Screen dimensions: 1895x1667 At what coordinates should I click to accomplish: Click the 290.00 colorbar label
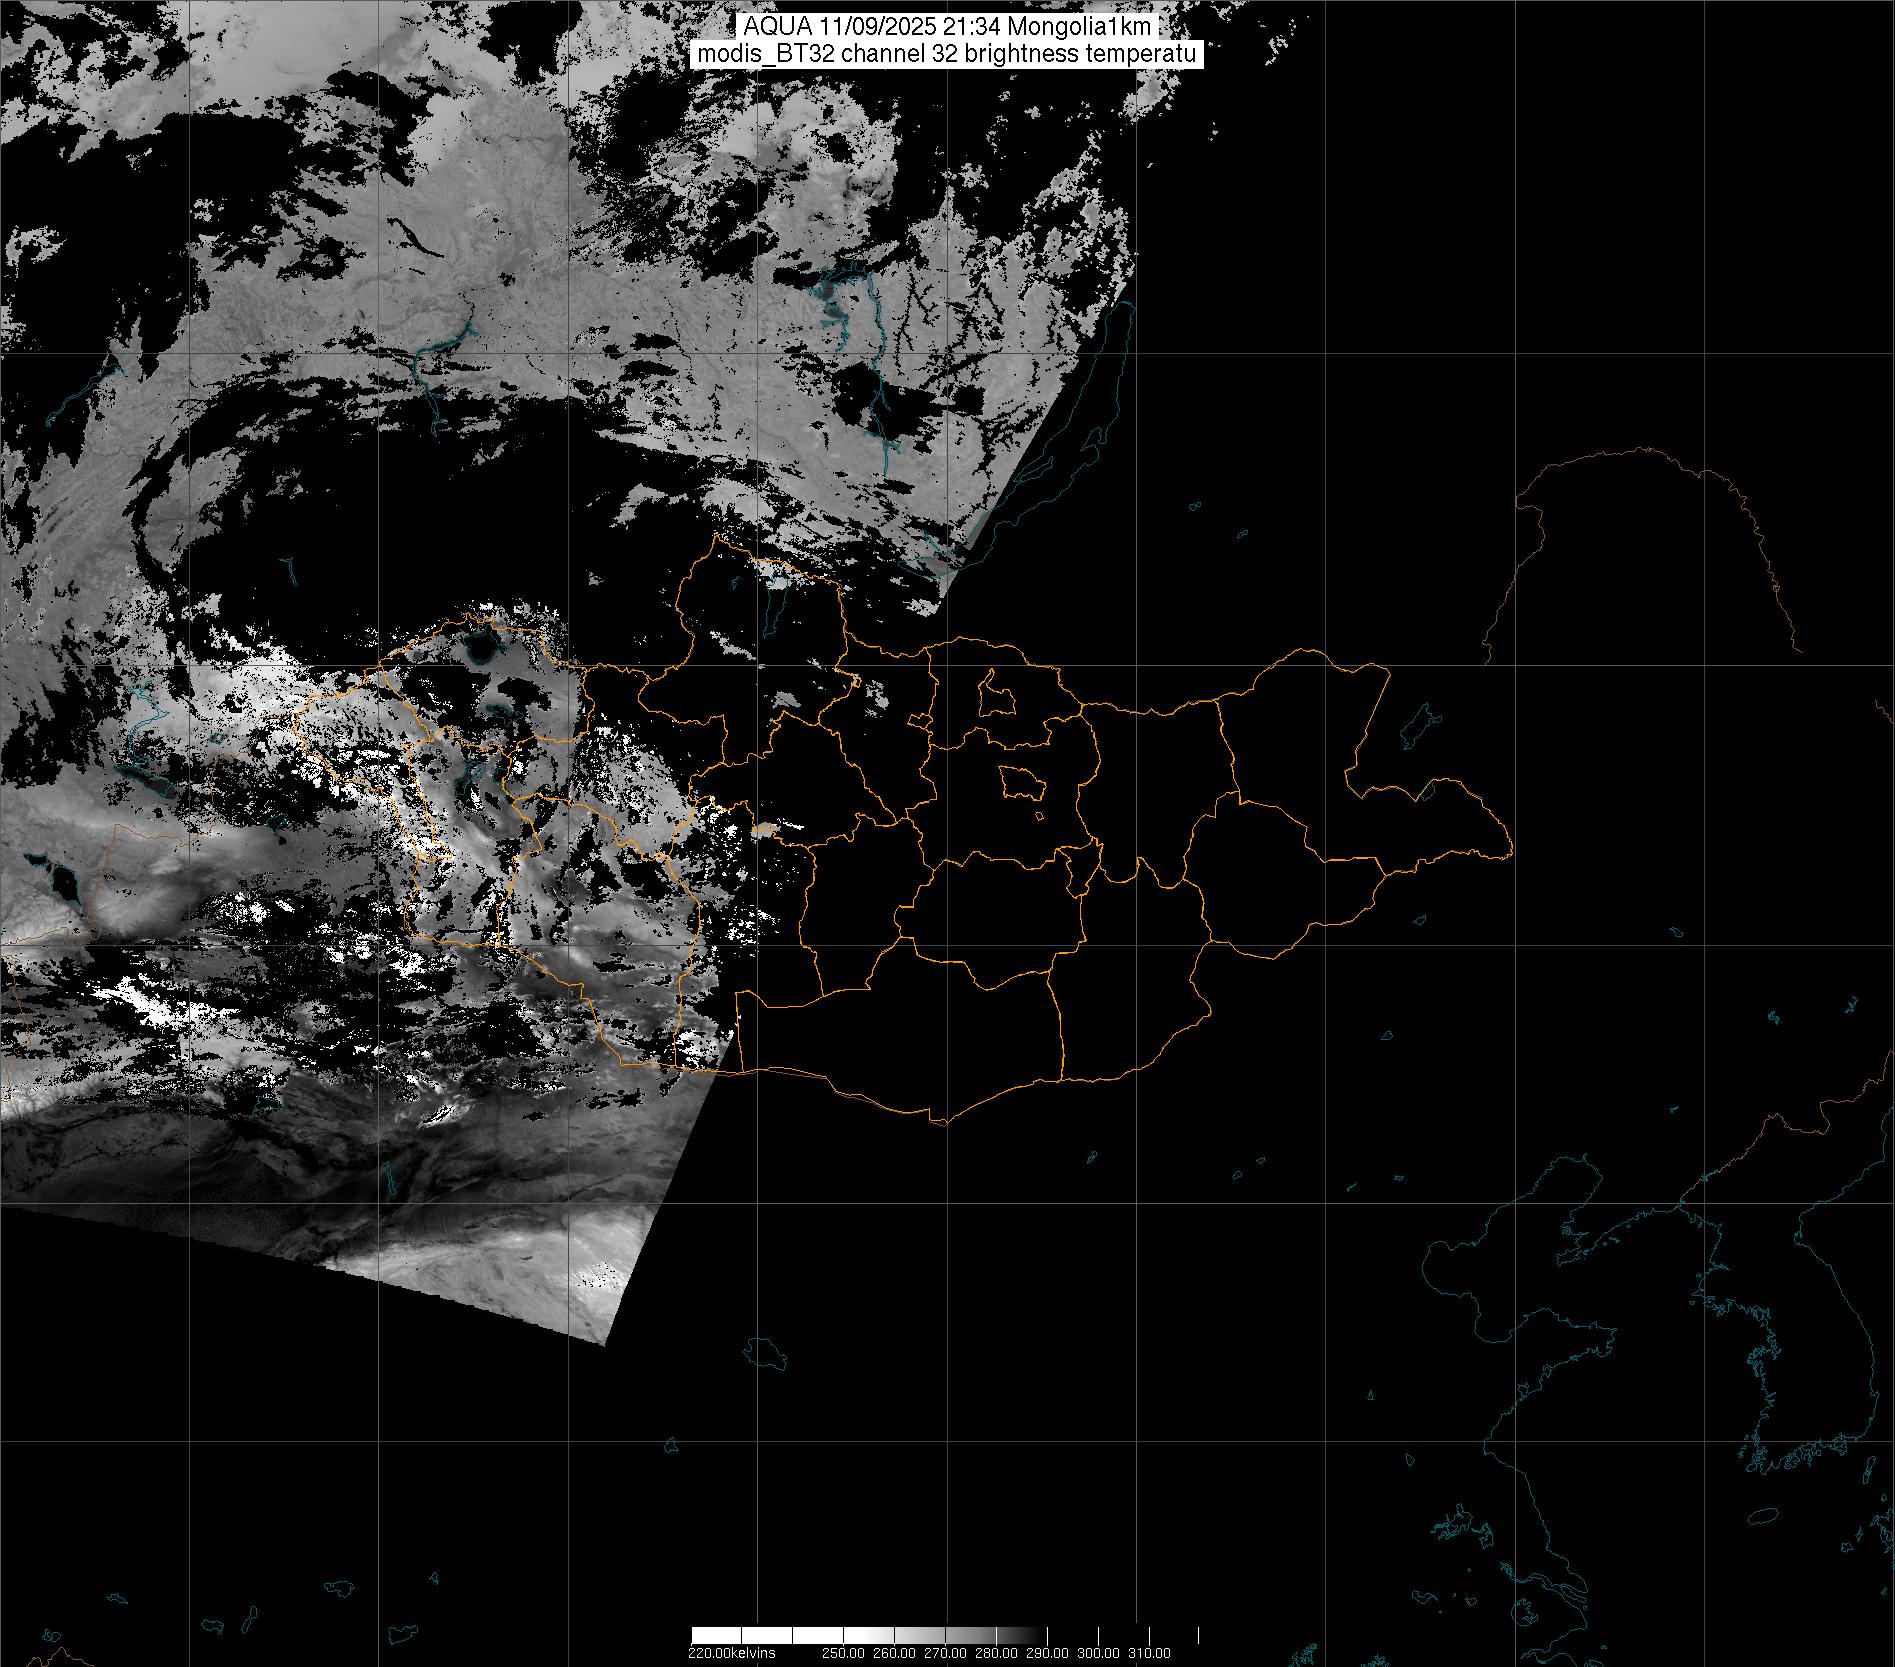coord(1047,1653)
